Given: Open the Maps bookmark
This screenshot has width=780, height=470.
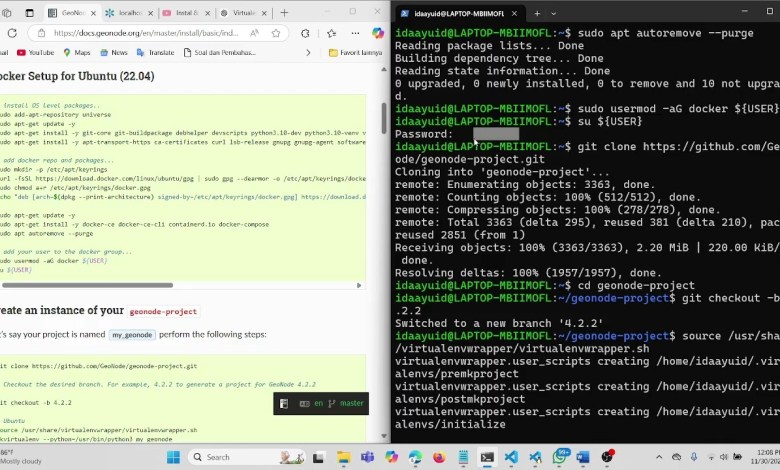Looking at the screenshot, I should point(77,52).
